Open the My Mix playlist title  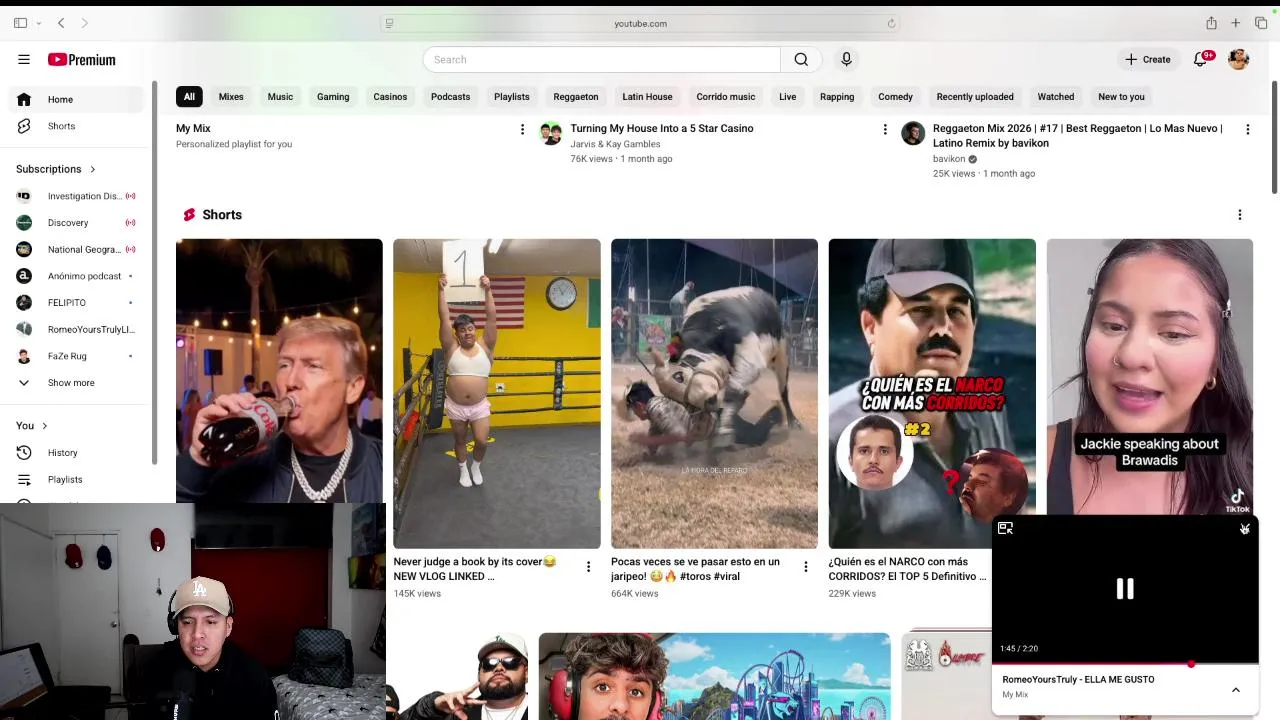[193, 128]
